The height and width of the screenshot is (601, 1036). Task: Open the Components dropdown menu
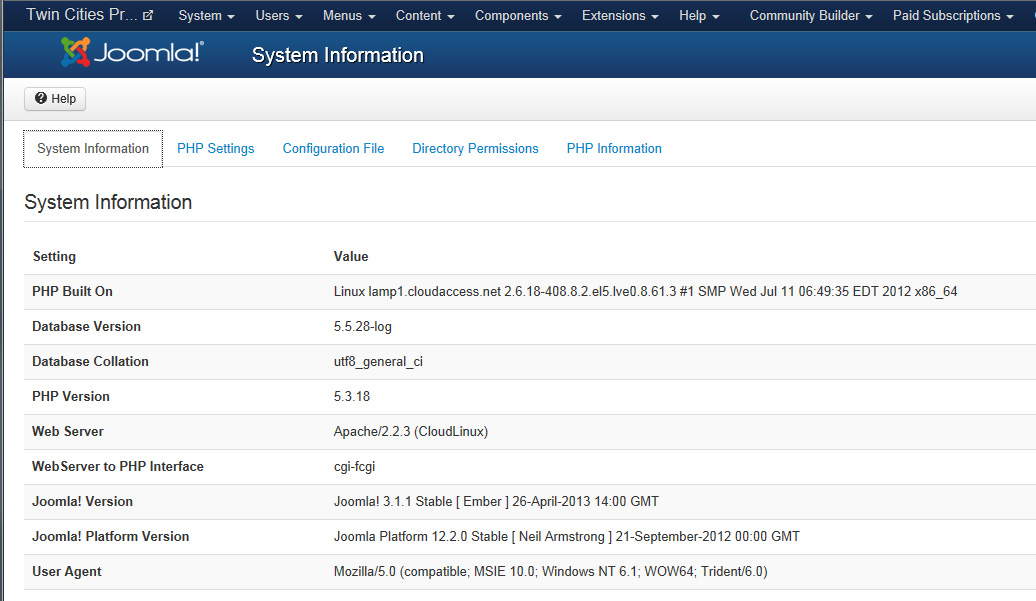(518, 16)
